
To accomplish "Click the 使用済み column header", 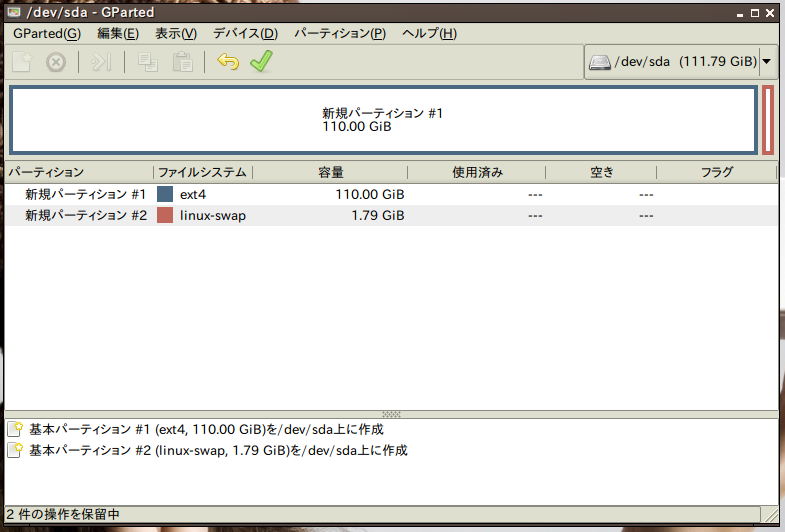I will point(477,172).
